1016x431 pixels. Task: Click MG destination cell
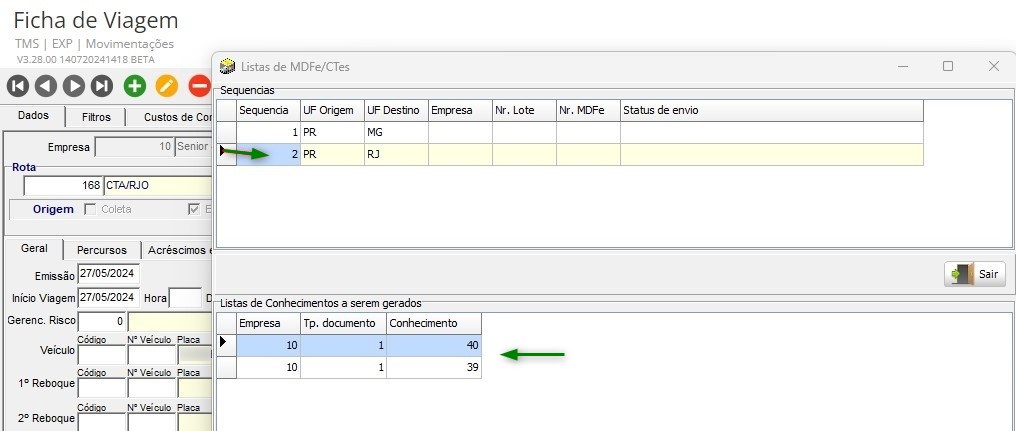[x=397, y=132]
